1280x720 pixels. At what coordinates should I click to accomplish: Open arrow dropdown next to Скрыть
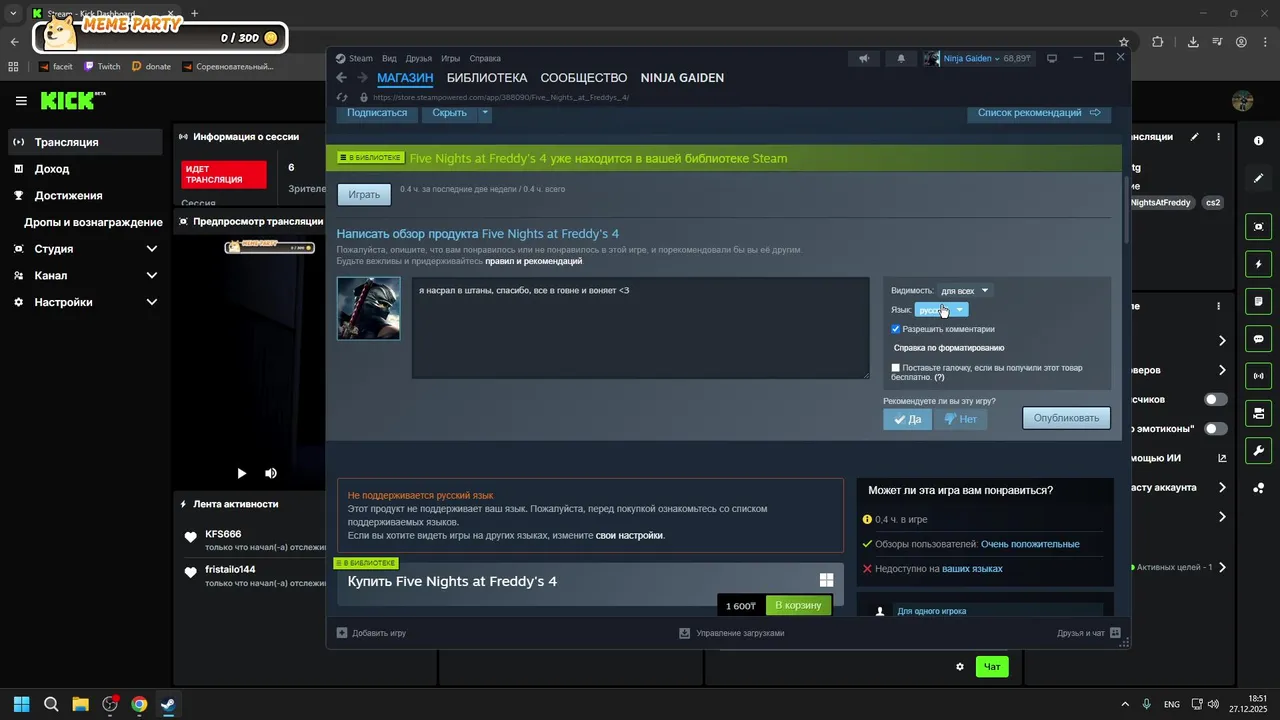485,113
